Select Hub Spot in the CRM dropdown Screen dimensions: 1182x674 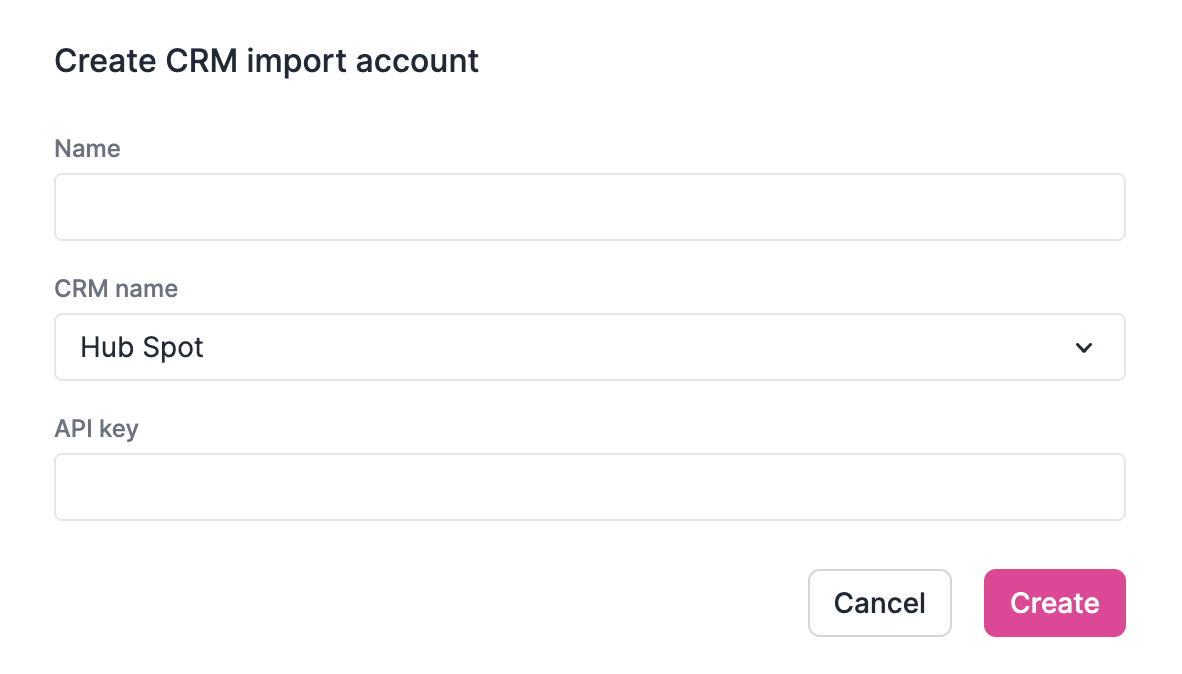589,347
